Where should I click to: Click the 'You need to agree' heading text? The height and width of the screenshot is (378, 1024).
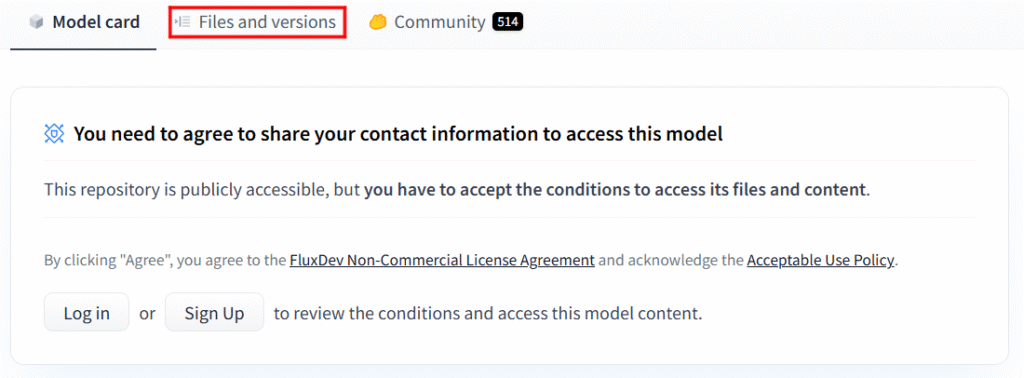coord(398,134)
